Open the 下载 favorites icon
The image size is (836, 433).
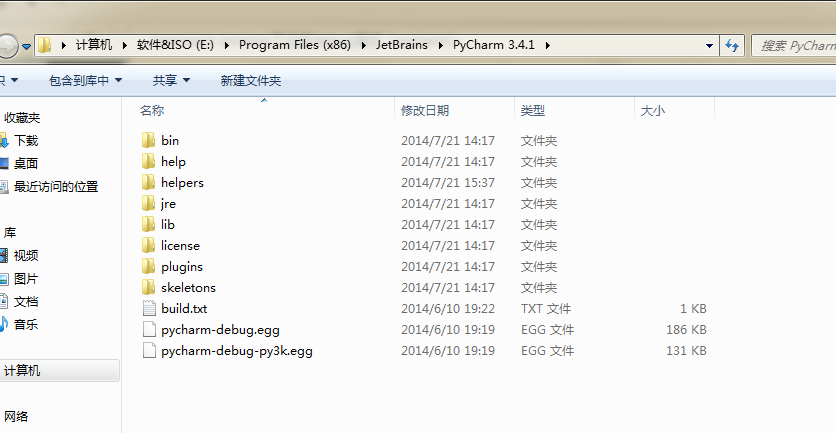click(x=4, y=141)
